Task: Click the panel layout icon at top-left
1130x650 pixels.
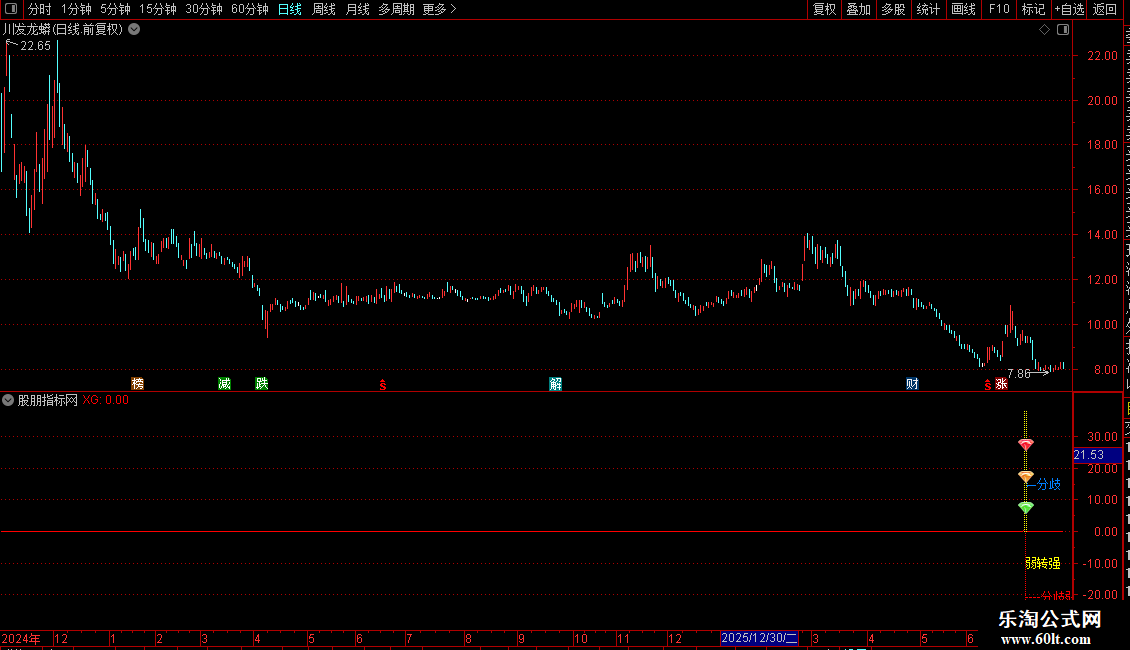Action: click(11, 9)
